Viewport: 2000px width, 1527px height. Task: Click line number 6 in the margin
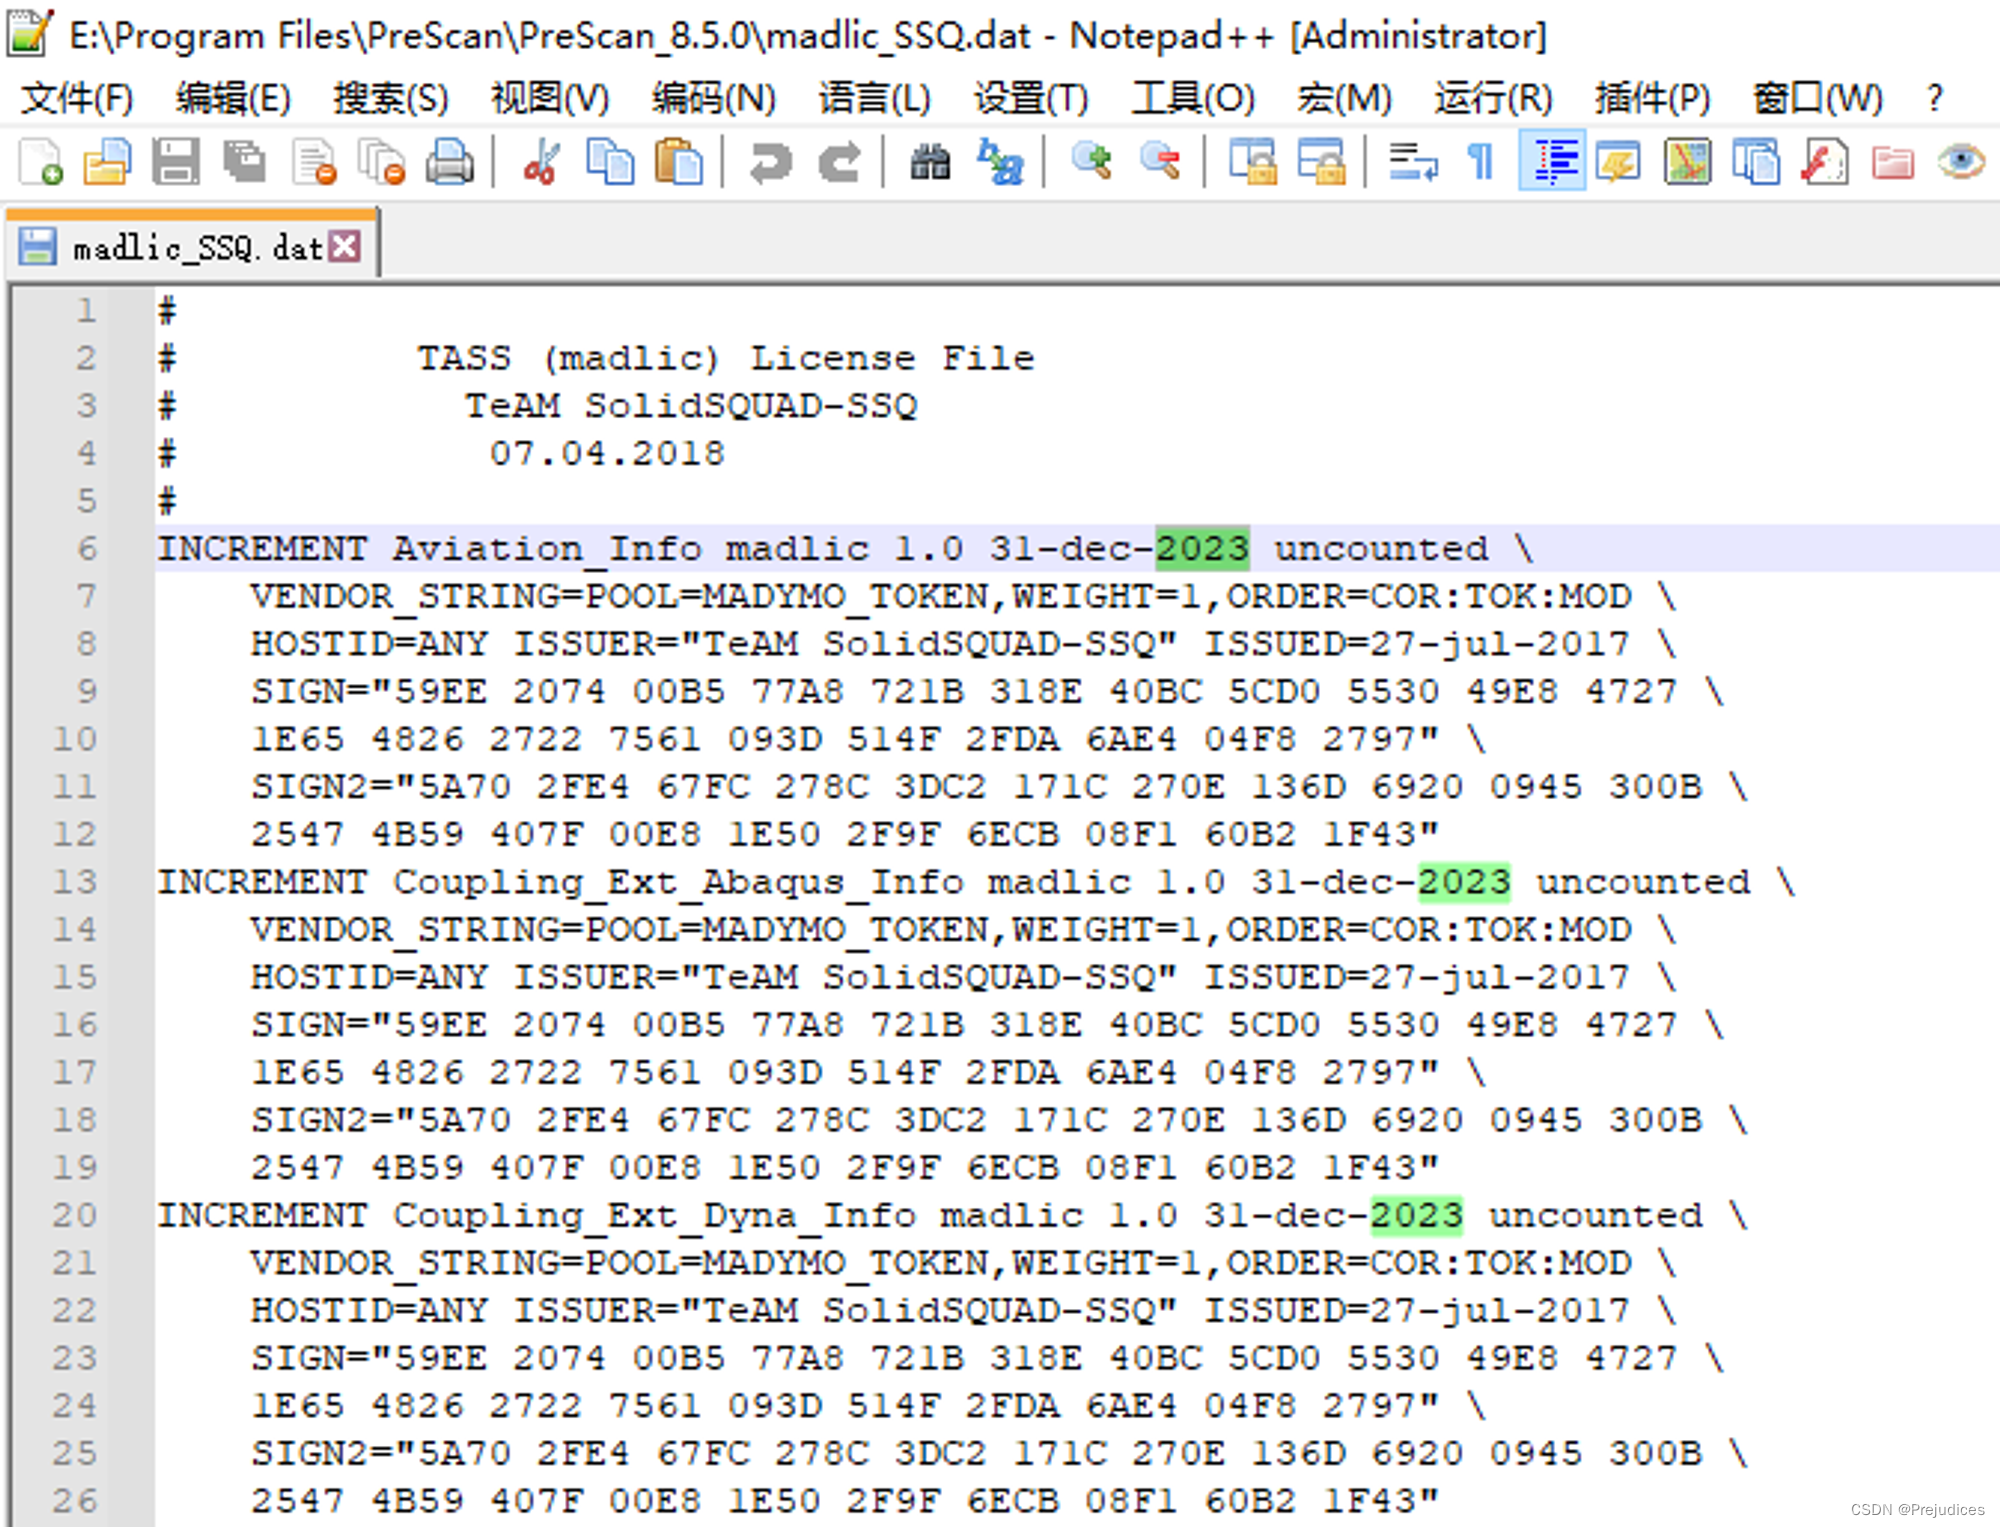coord(87,548)
